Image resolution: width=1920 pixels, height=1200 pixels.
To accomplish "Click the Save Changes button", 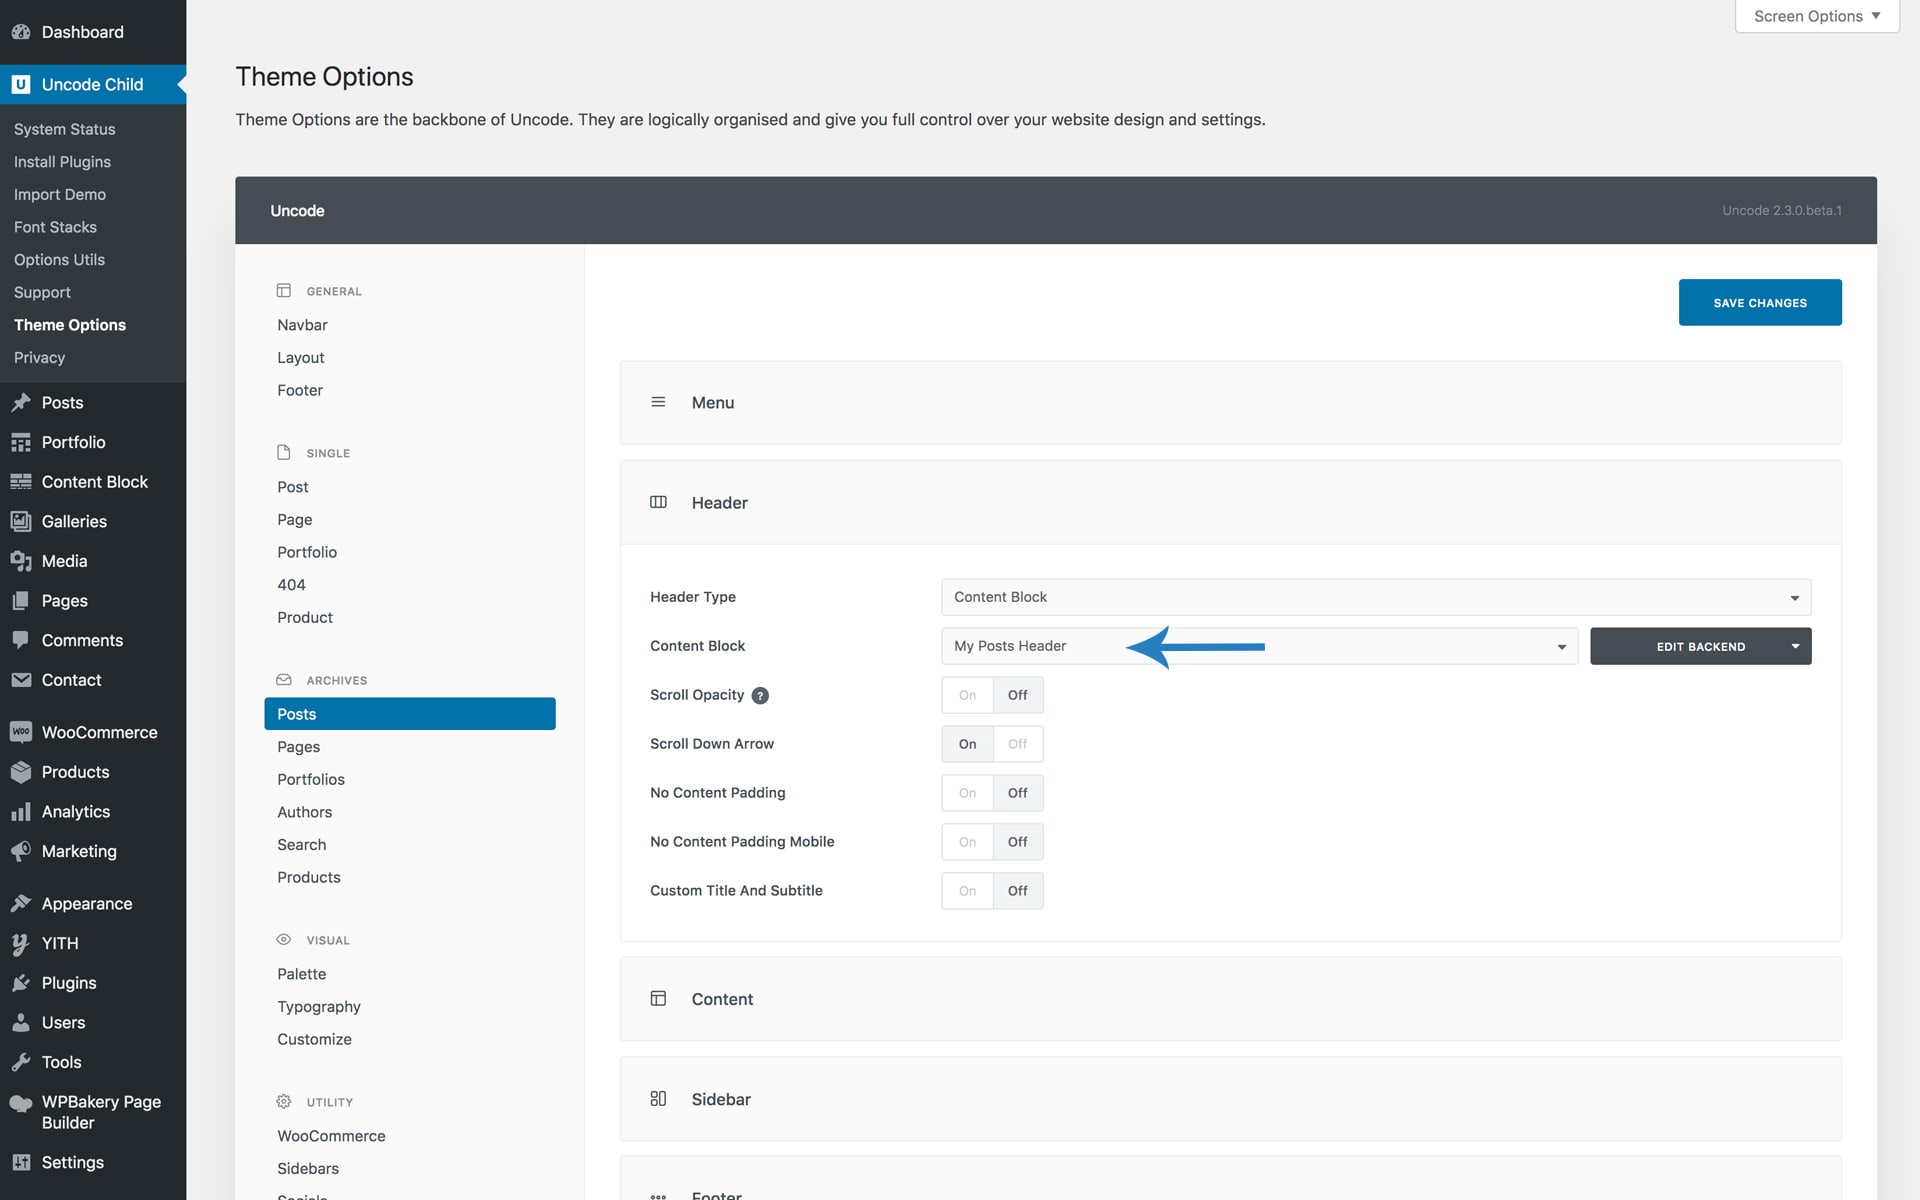I will tap(1759, 302).
